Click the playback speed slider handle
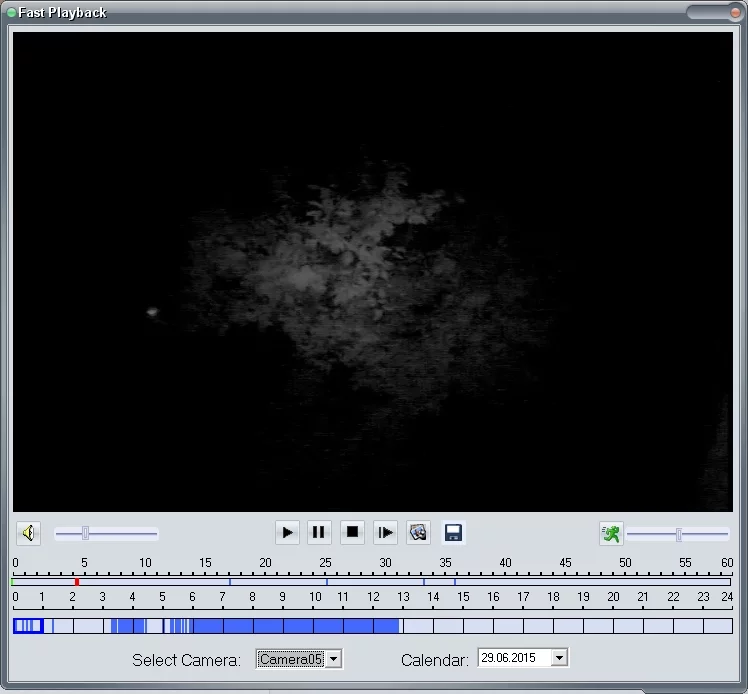The height and width of the screenshot is (694, 748). [x=678, y=534]
